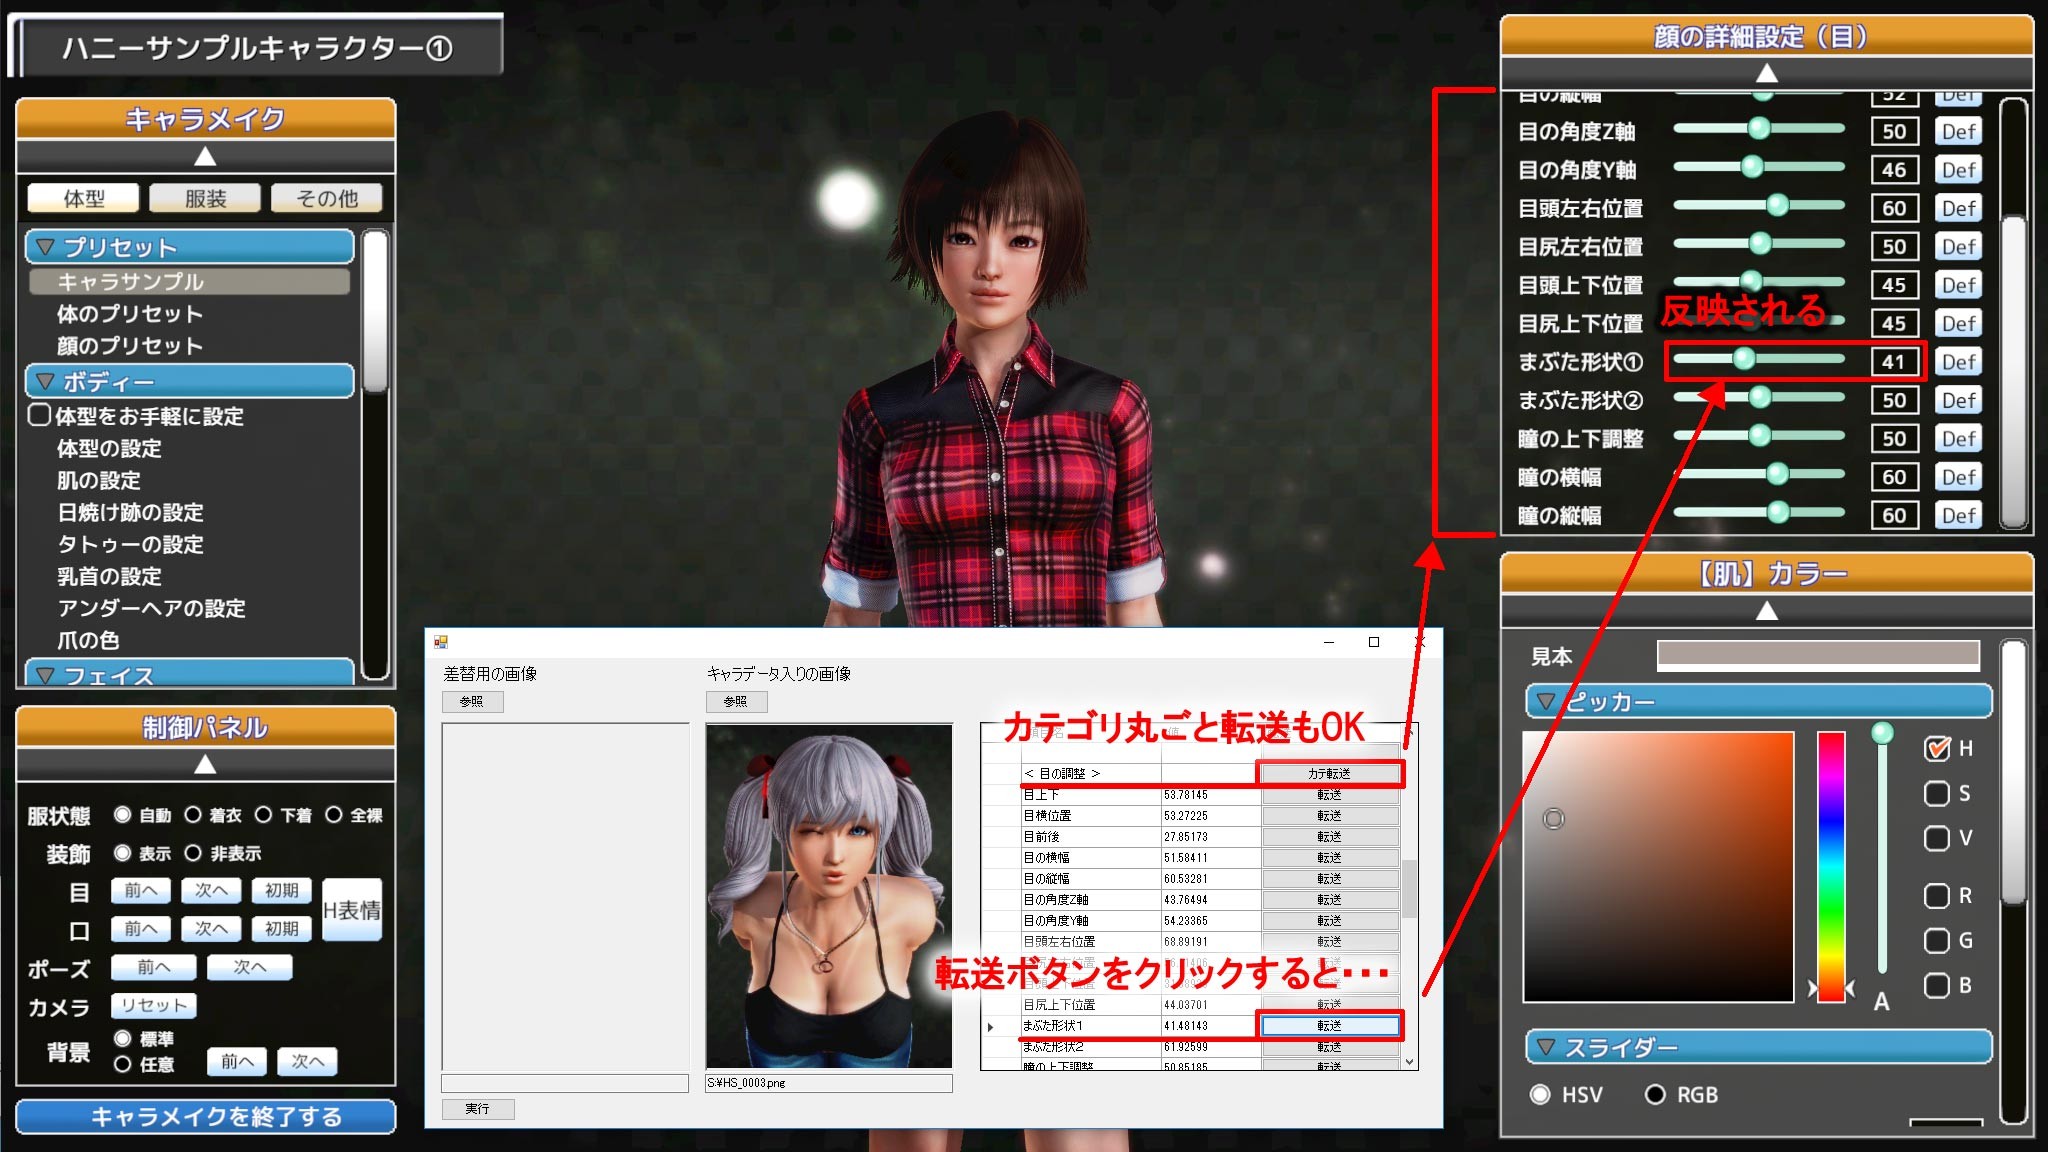Collapse the キャラメイク panel arrow
Viewport: 2048px width, 1152px height.
tap(205, 156)
